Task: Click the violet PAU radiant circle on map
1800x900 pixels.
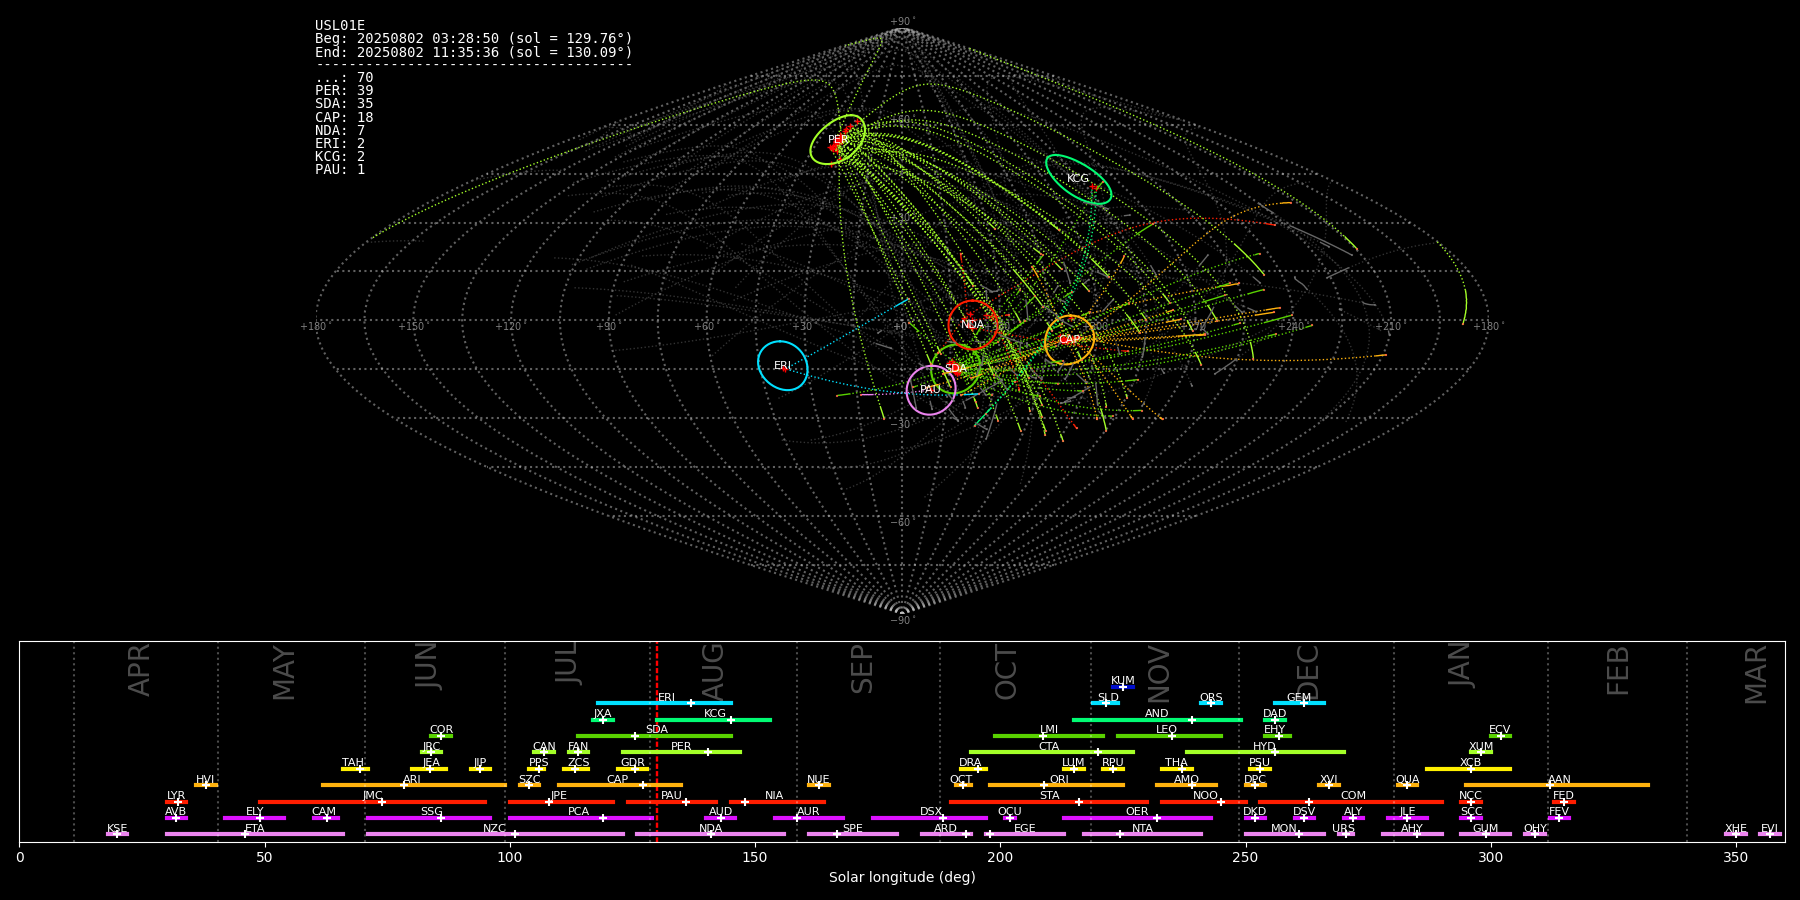Action: 930,390
